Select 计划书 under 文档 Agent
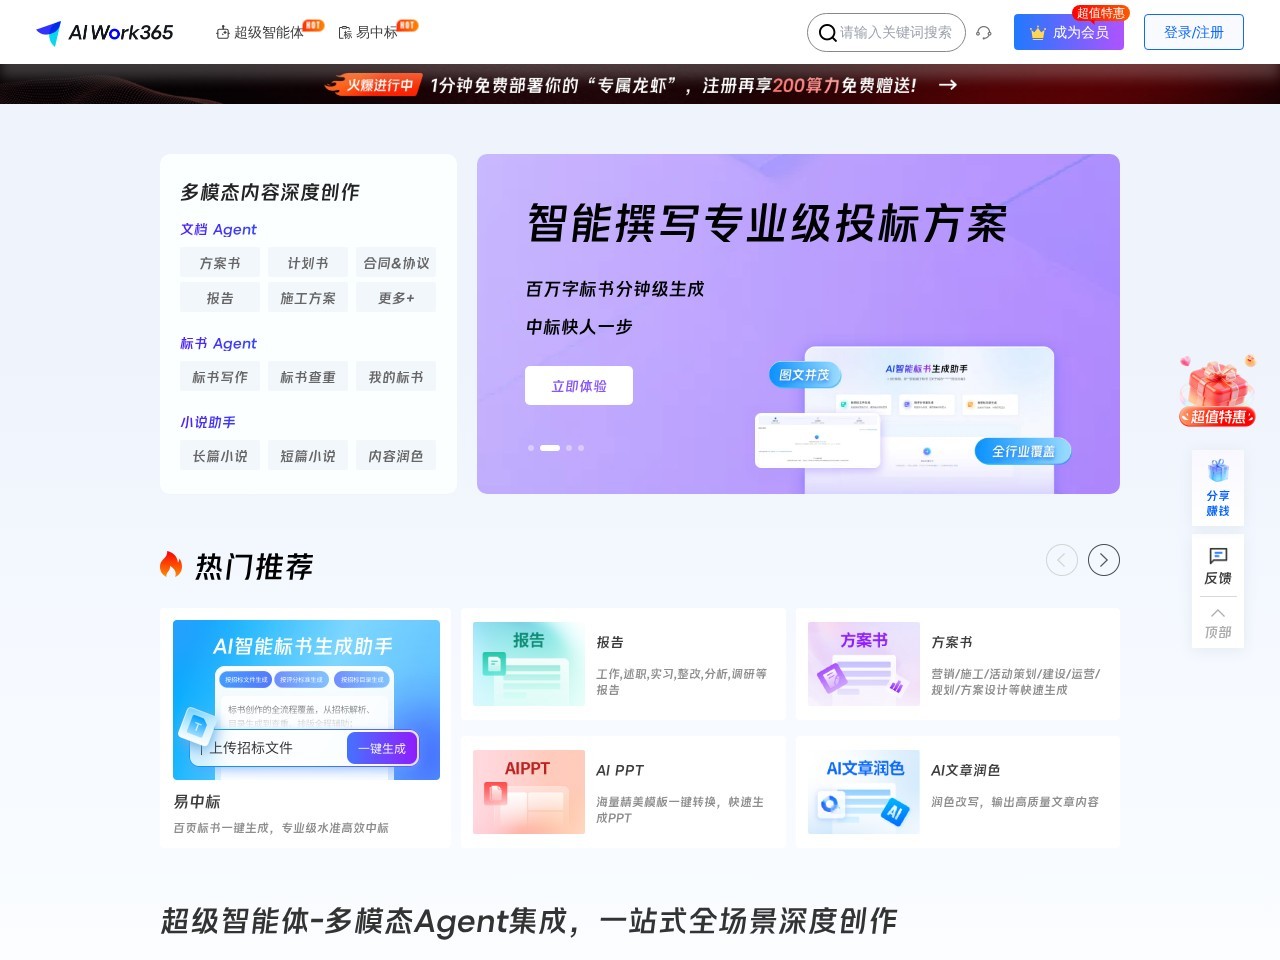1280x960 pixels. point(308,263)
